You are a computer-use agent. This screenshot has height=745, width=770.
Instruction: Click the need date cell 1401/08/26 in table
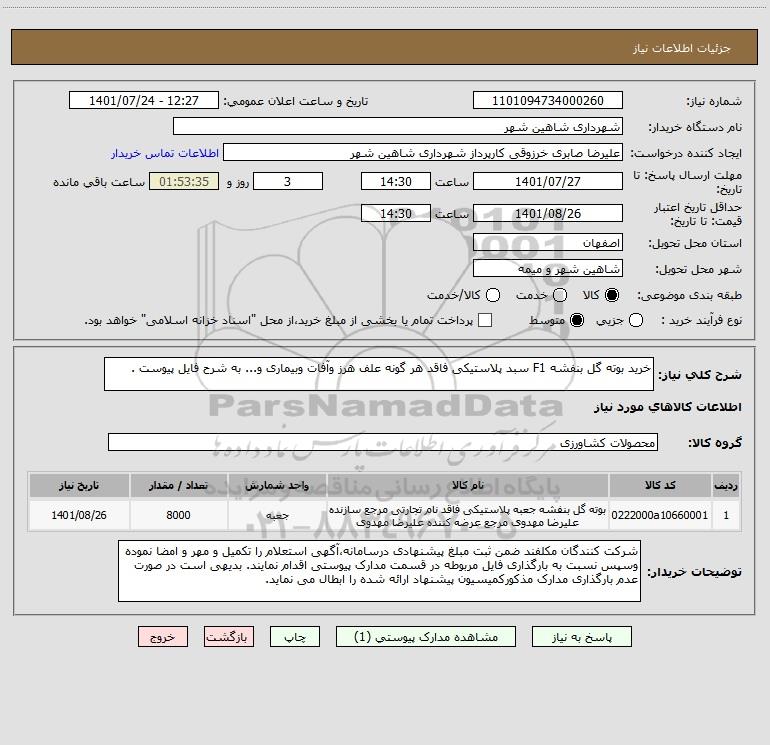[x=79, y=515]
